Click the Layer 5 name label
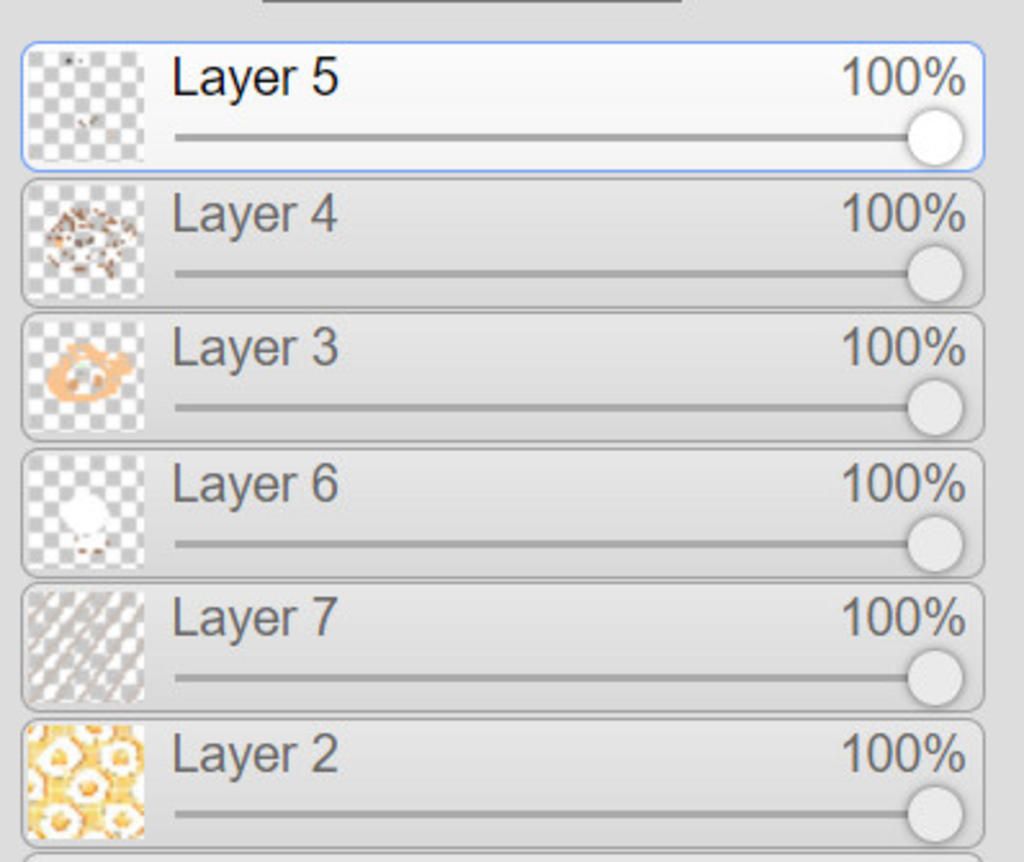Screen dimensions: 1024x862 tap(255, 80)
